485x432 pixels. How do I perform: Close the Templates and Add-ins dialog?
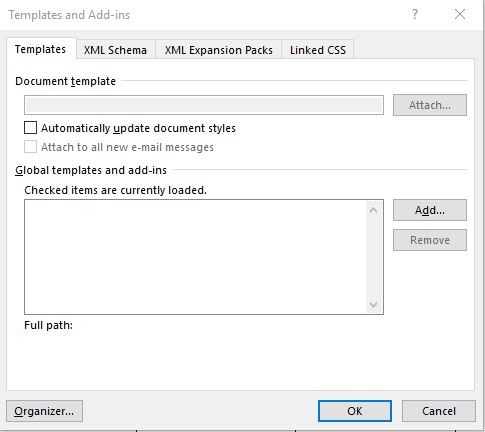(460, 14)
